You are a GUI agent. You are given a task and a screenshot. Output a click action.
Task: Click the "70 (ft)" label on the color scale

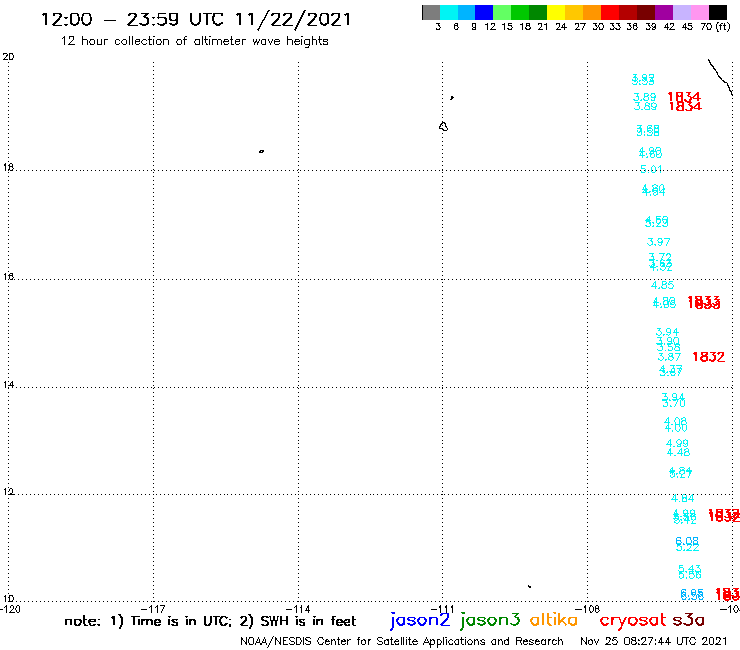[x=715, y=26]
